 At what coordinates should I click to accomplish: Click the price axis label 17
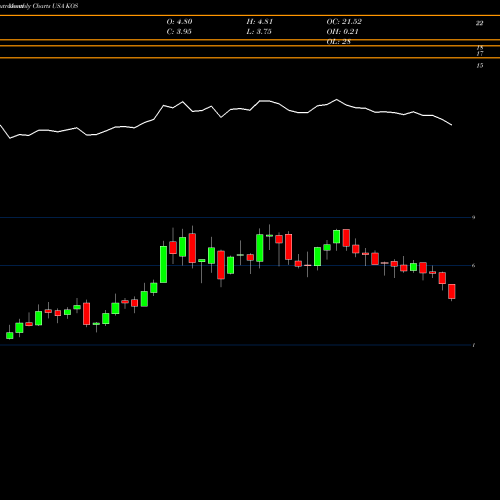480,53
